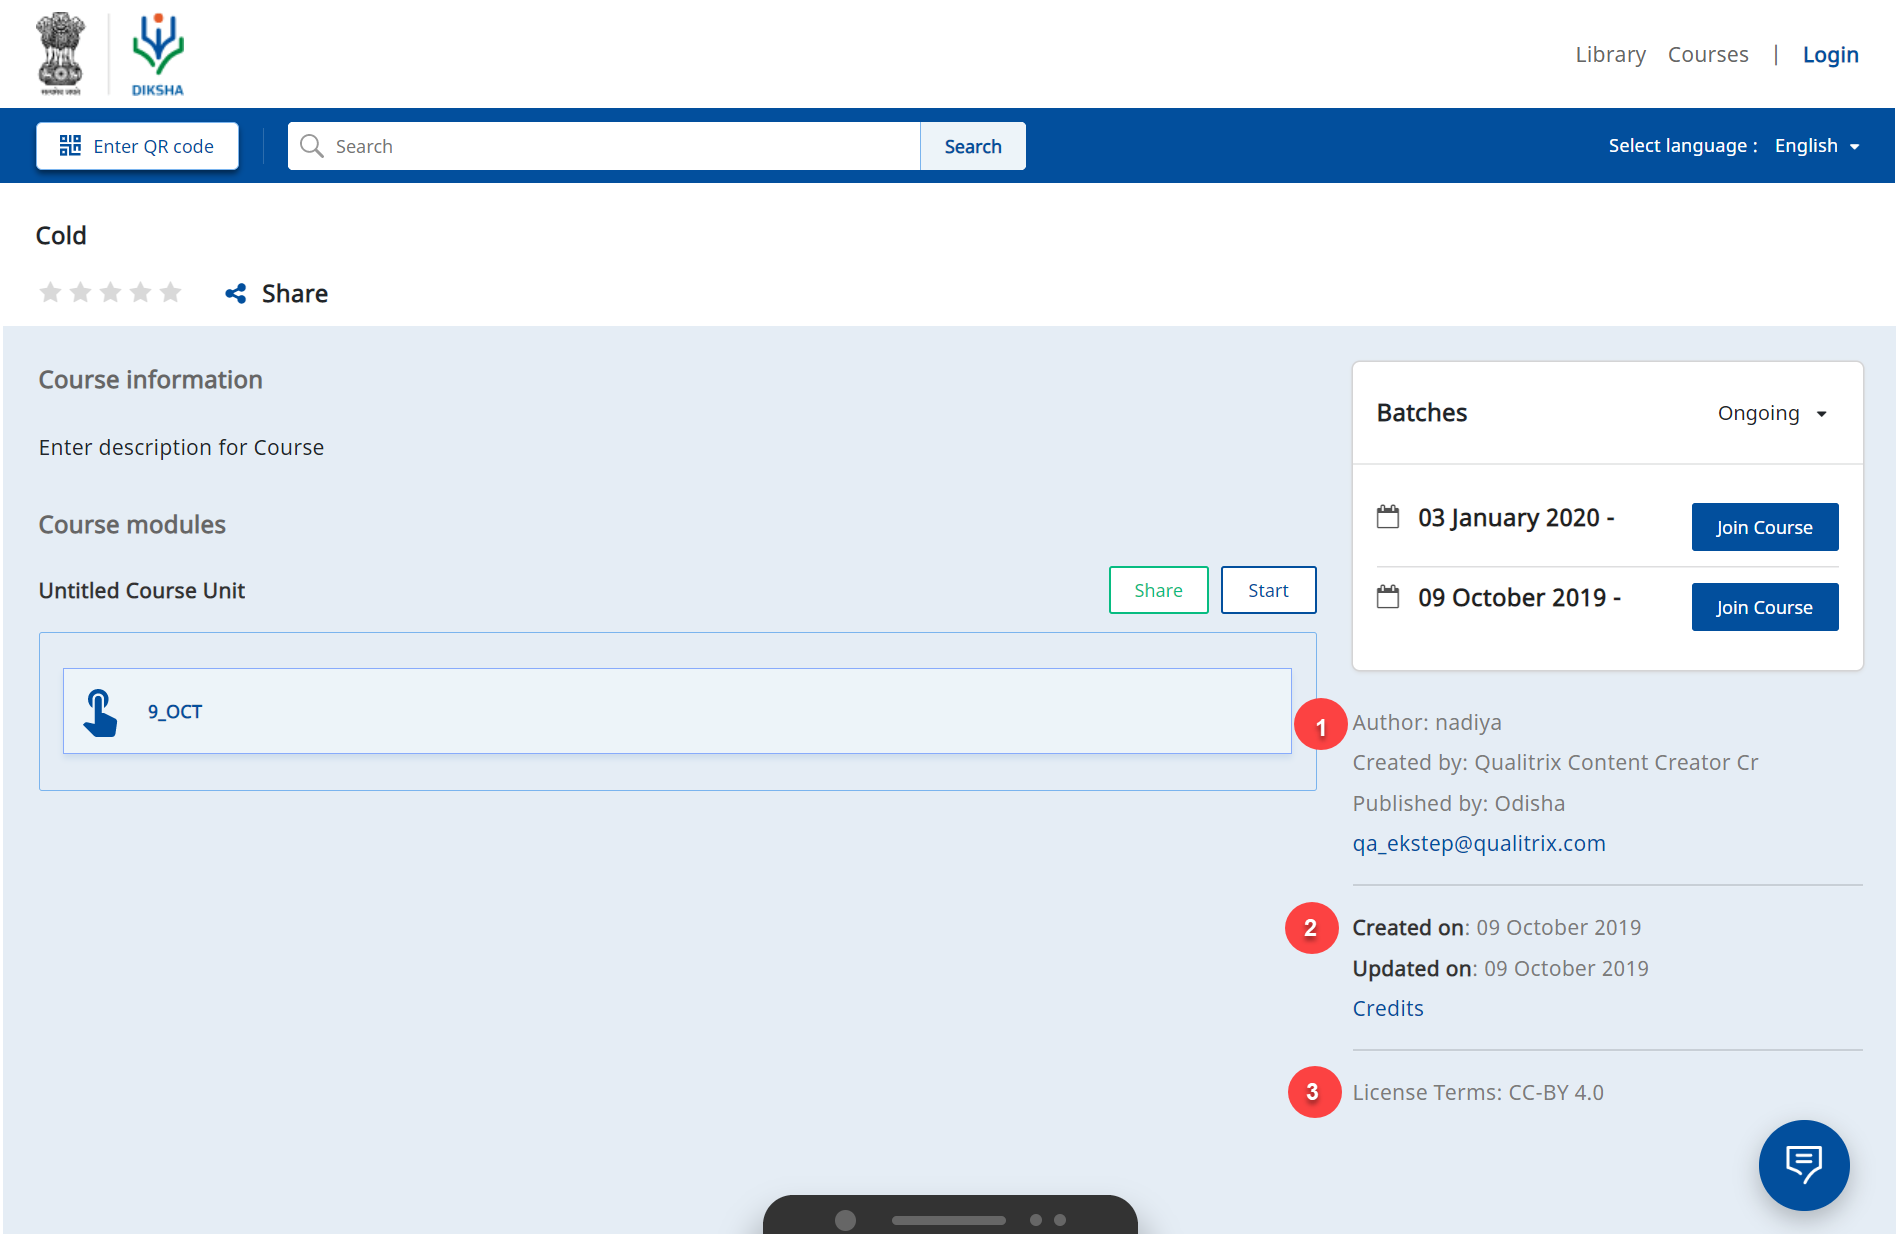
Task: Click the share icon under the Cold title
Action: (236, 293)
